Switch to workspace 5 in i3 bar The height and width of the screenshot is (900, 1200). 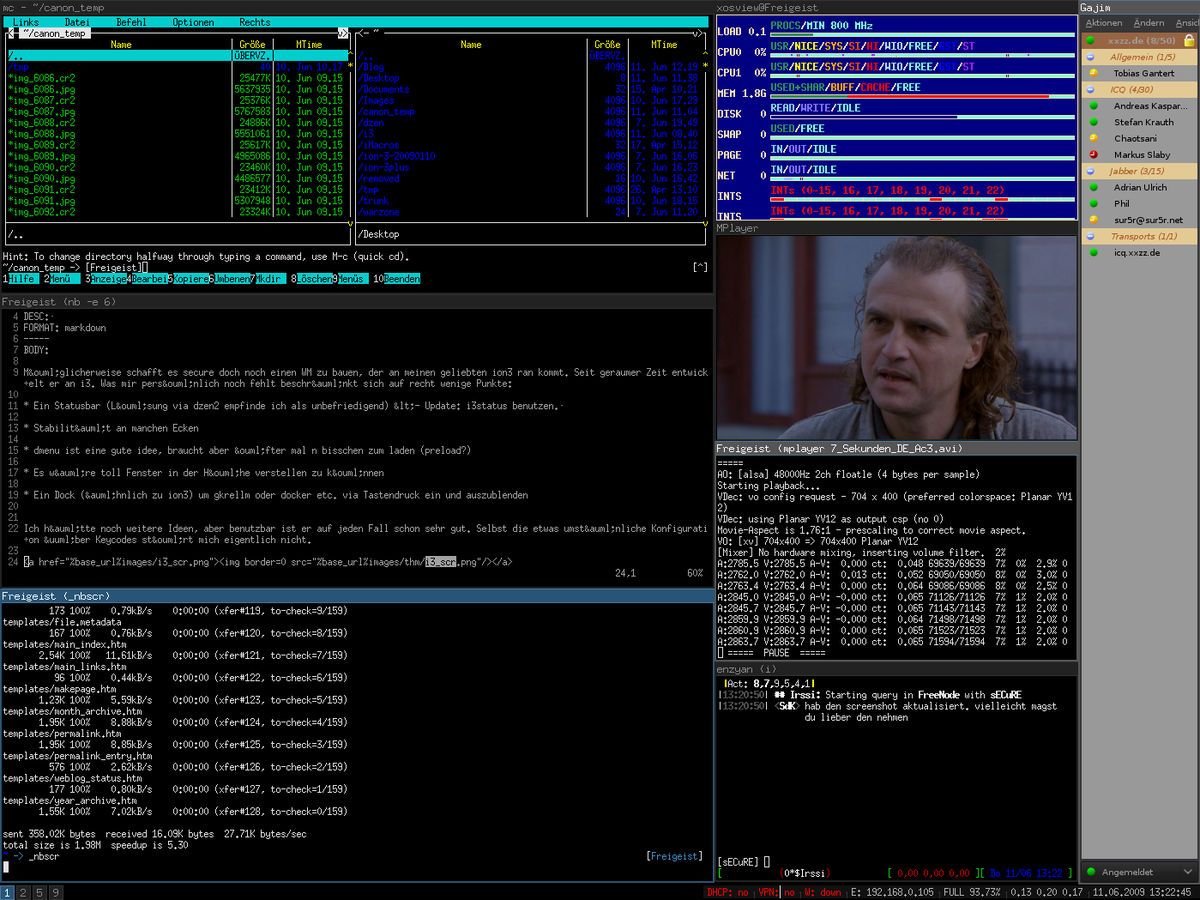40,892
